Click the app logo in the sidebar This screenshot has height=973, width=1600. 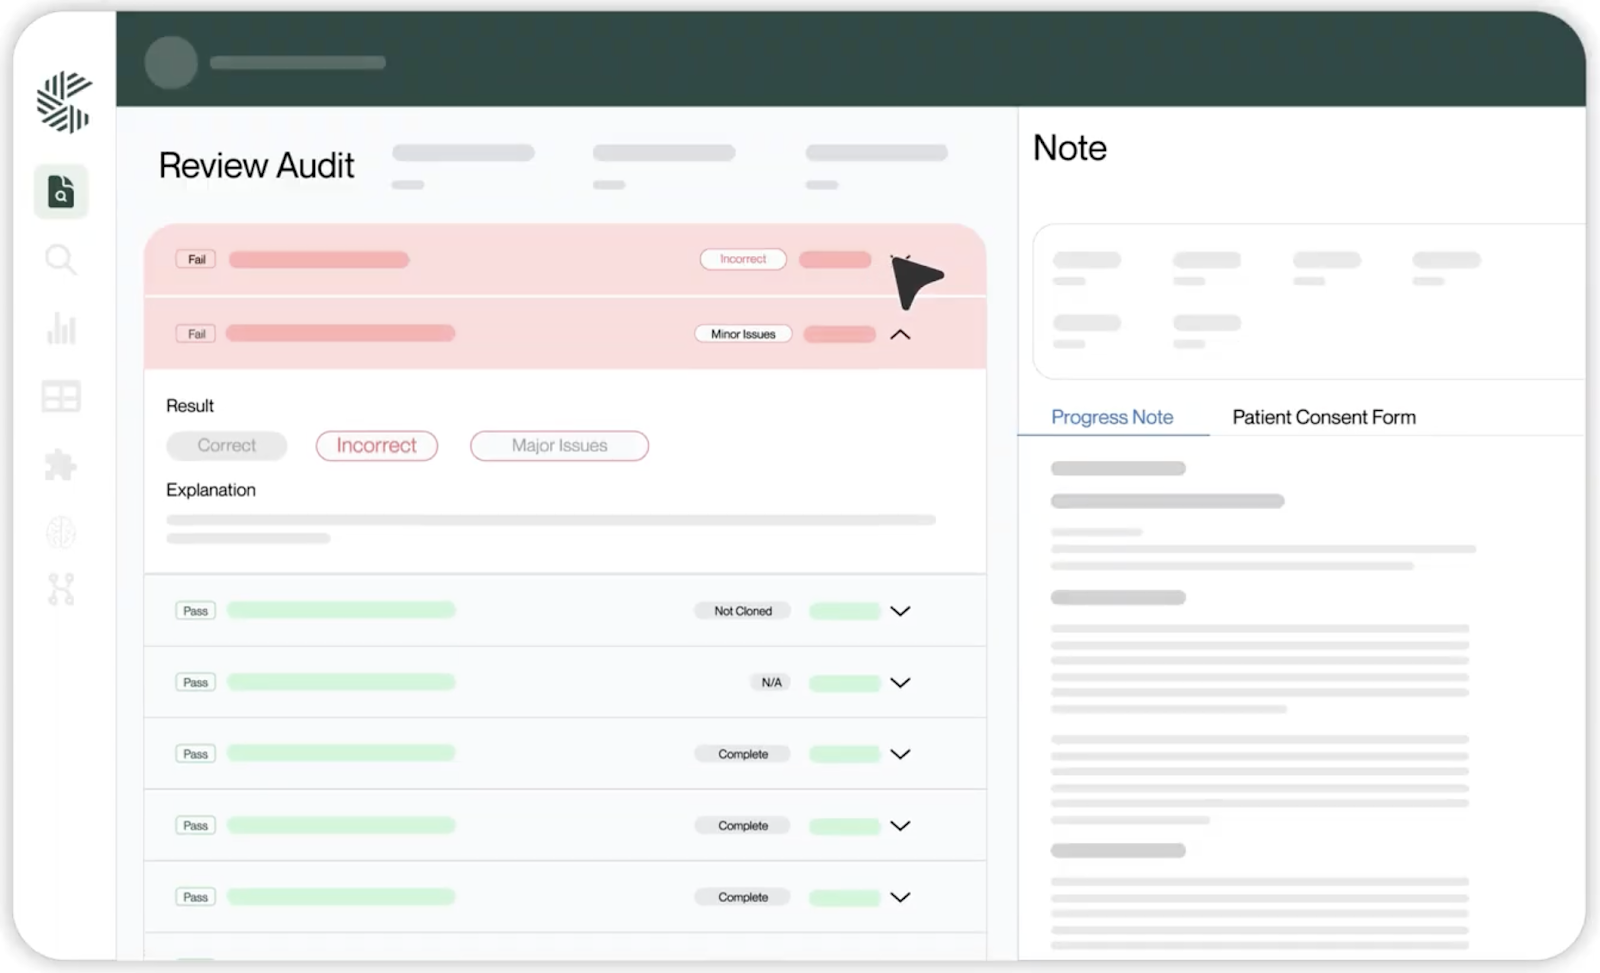64,101
